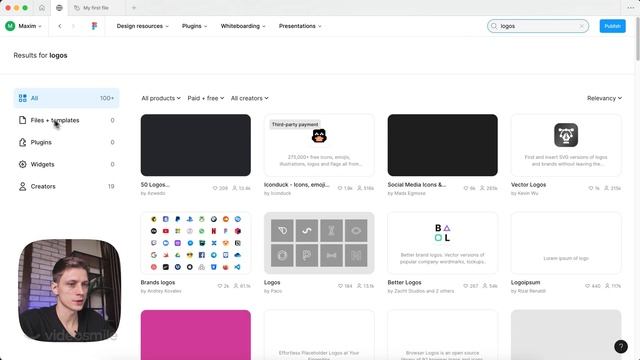Select the globe Community tab icon
The image size is (640, 360).
coord(59,8)
